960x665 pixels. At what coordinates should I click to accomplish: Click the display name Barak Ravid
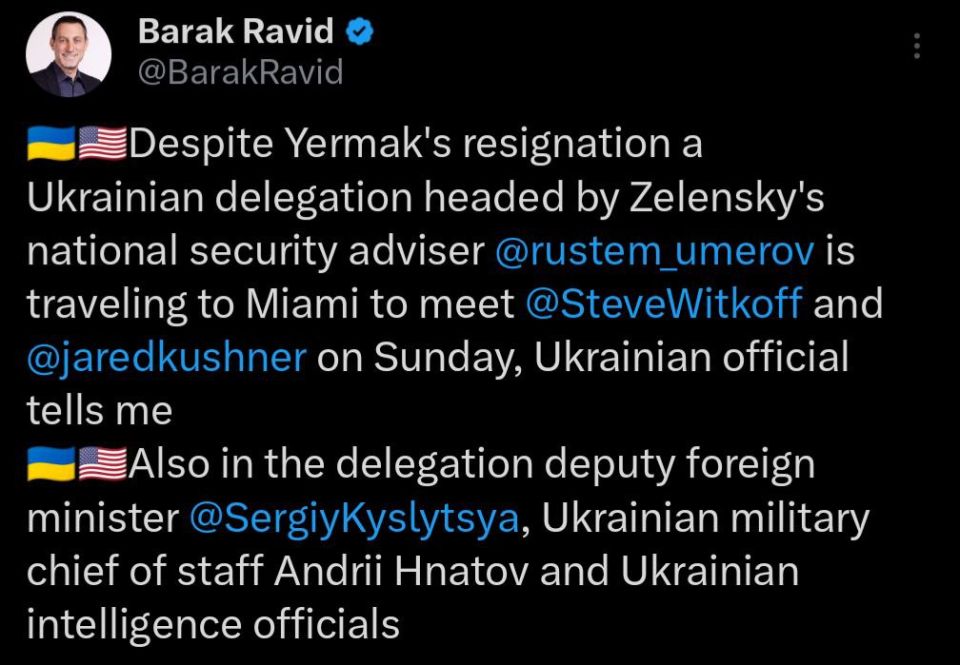(236, 30)
